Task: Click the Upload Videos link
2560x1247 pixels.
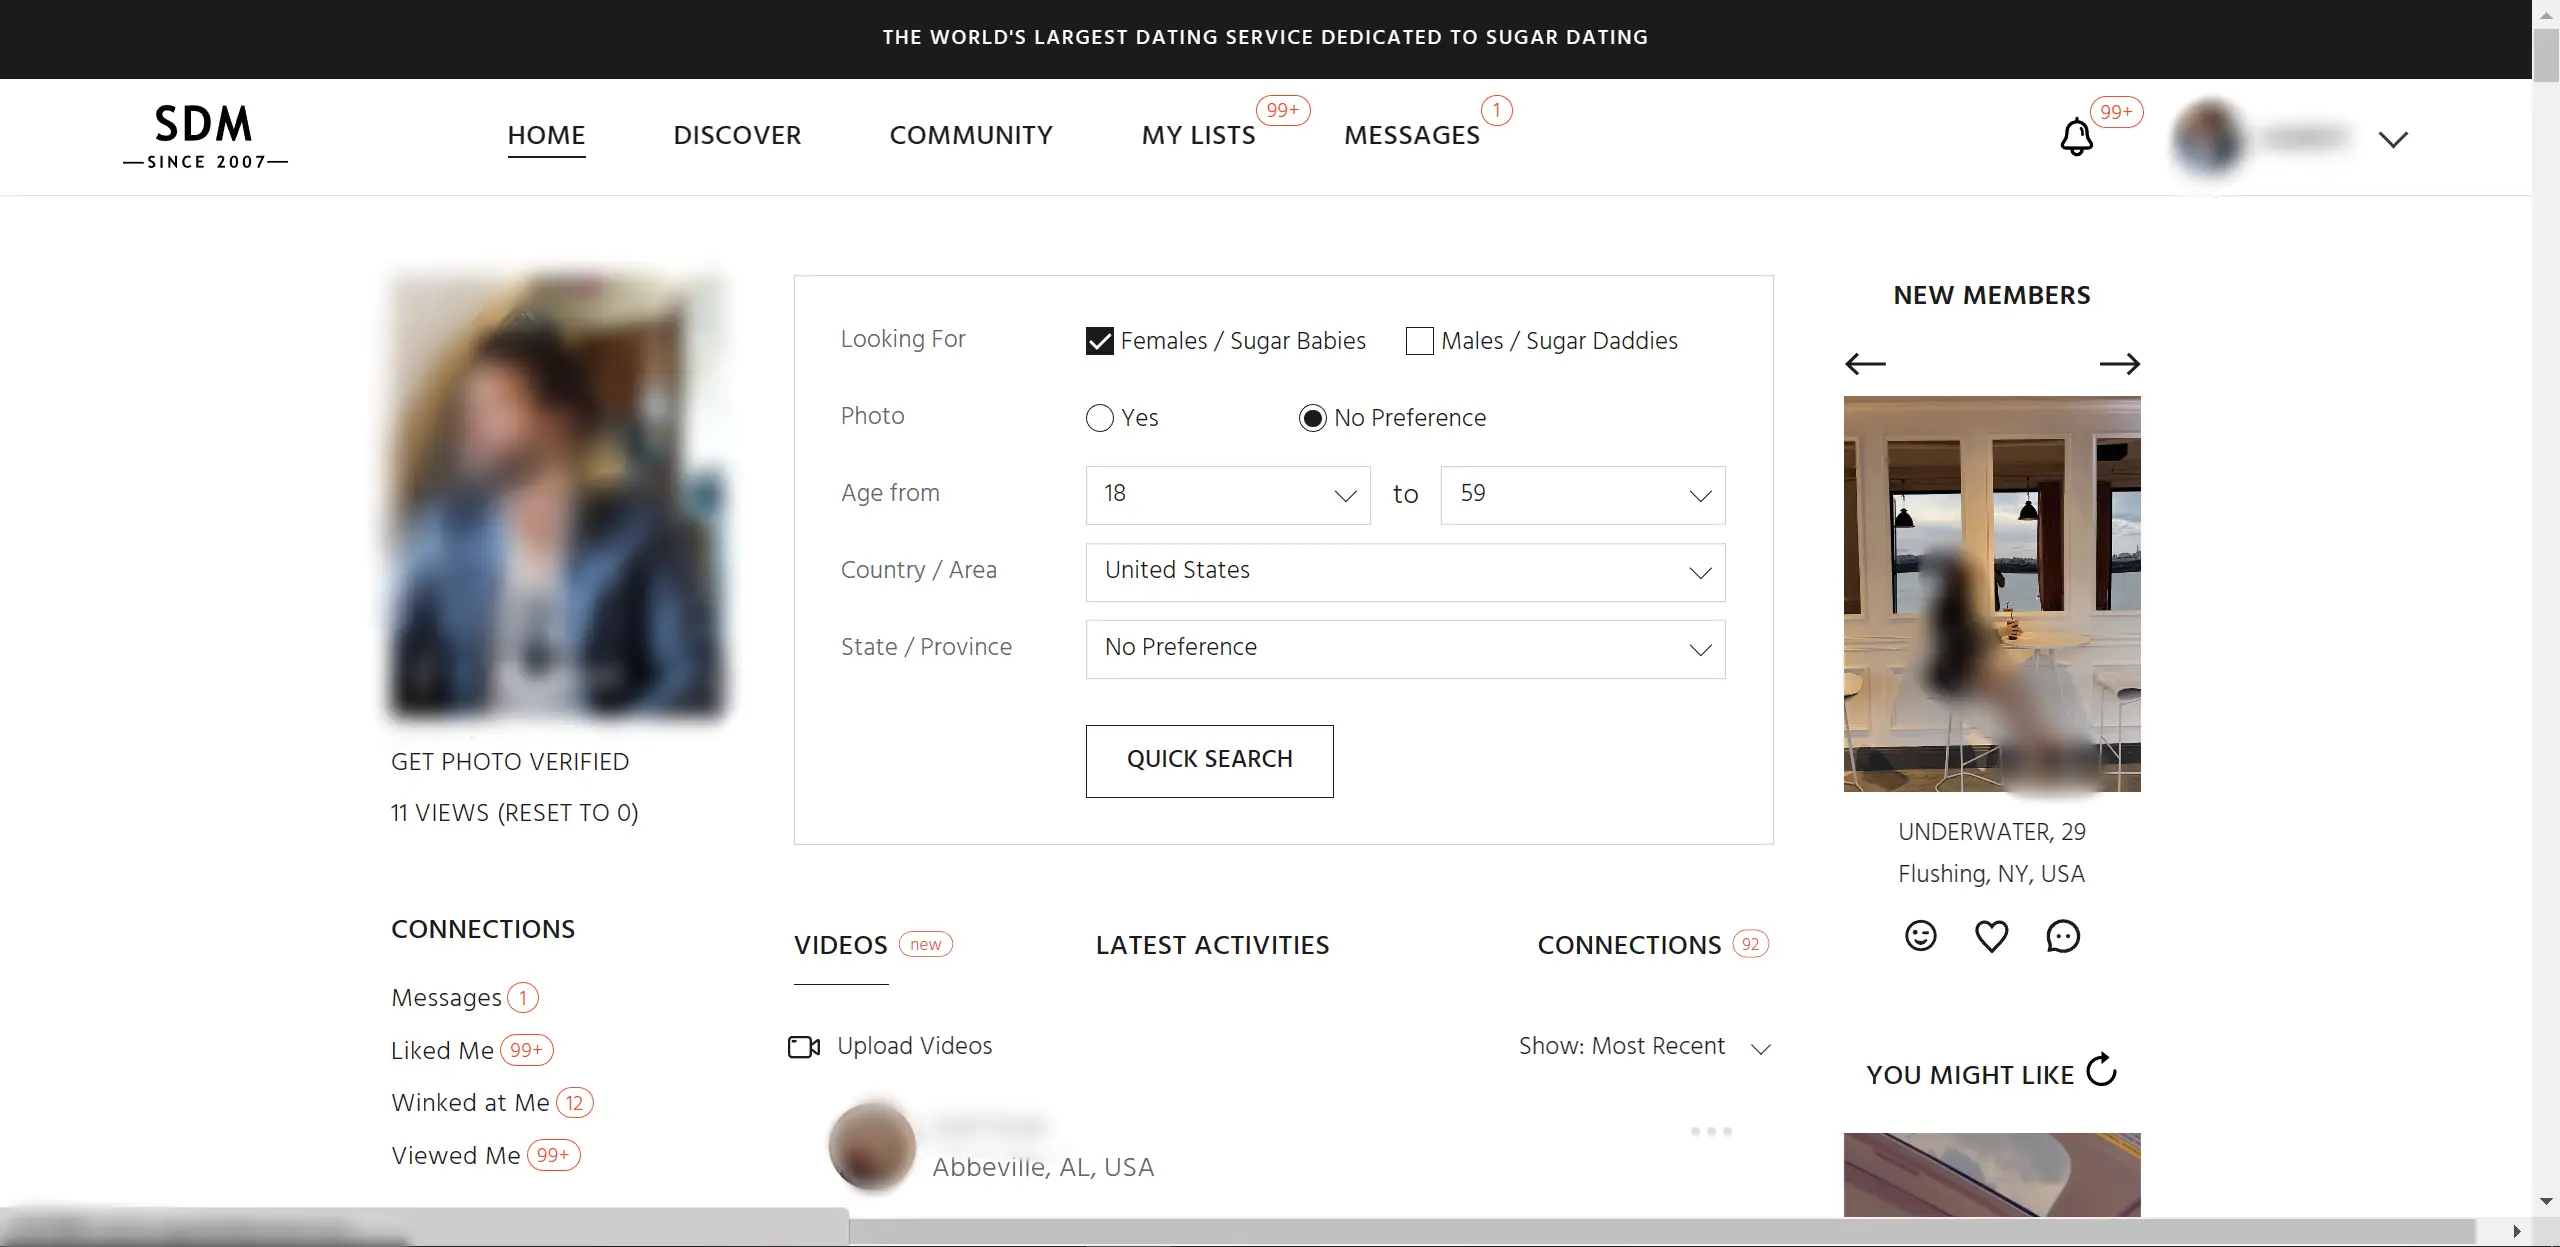Action: click(x=914, y=1046)
